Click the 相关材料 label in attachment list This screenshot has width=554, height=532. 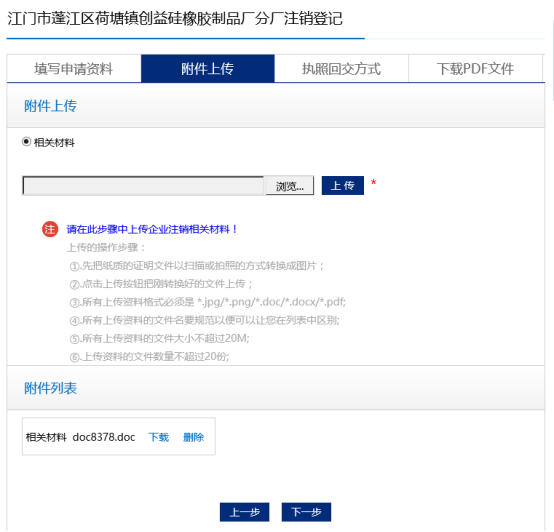point(46,437)
